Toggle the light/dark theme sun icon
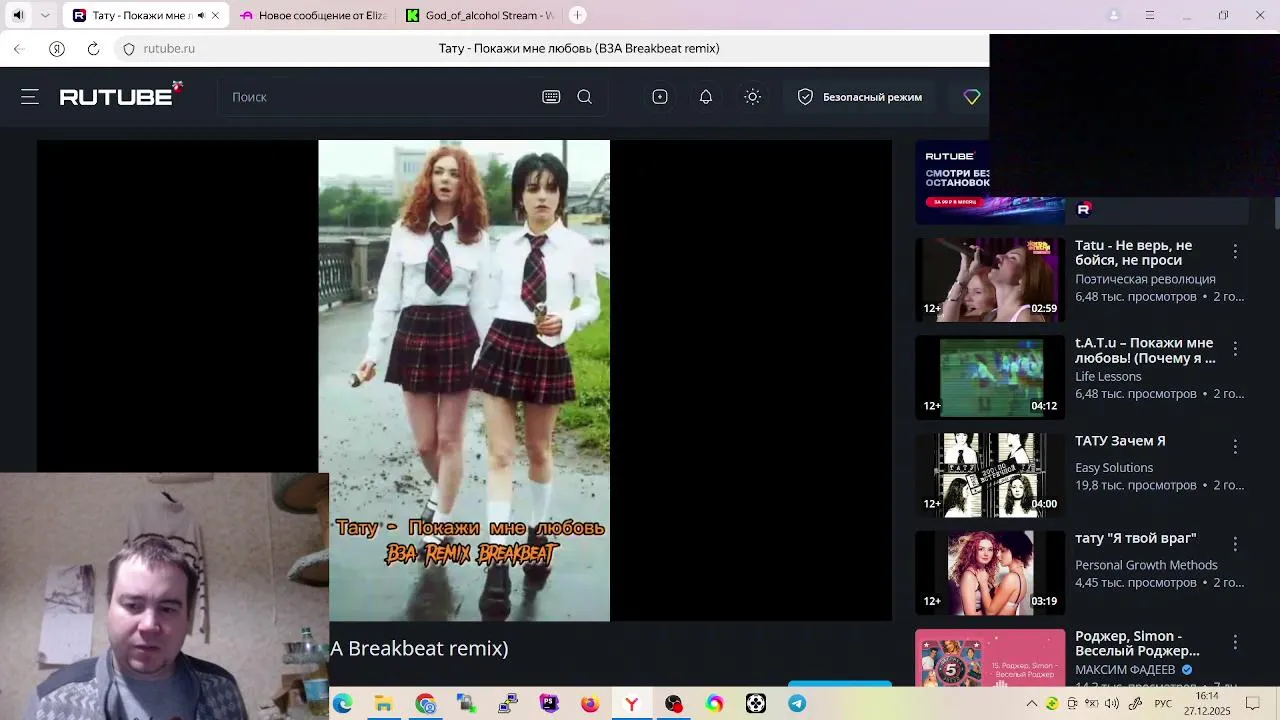Viewport: 1280px width, 720px height. pyautogui.click(x=753, y=97)
